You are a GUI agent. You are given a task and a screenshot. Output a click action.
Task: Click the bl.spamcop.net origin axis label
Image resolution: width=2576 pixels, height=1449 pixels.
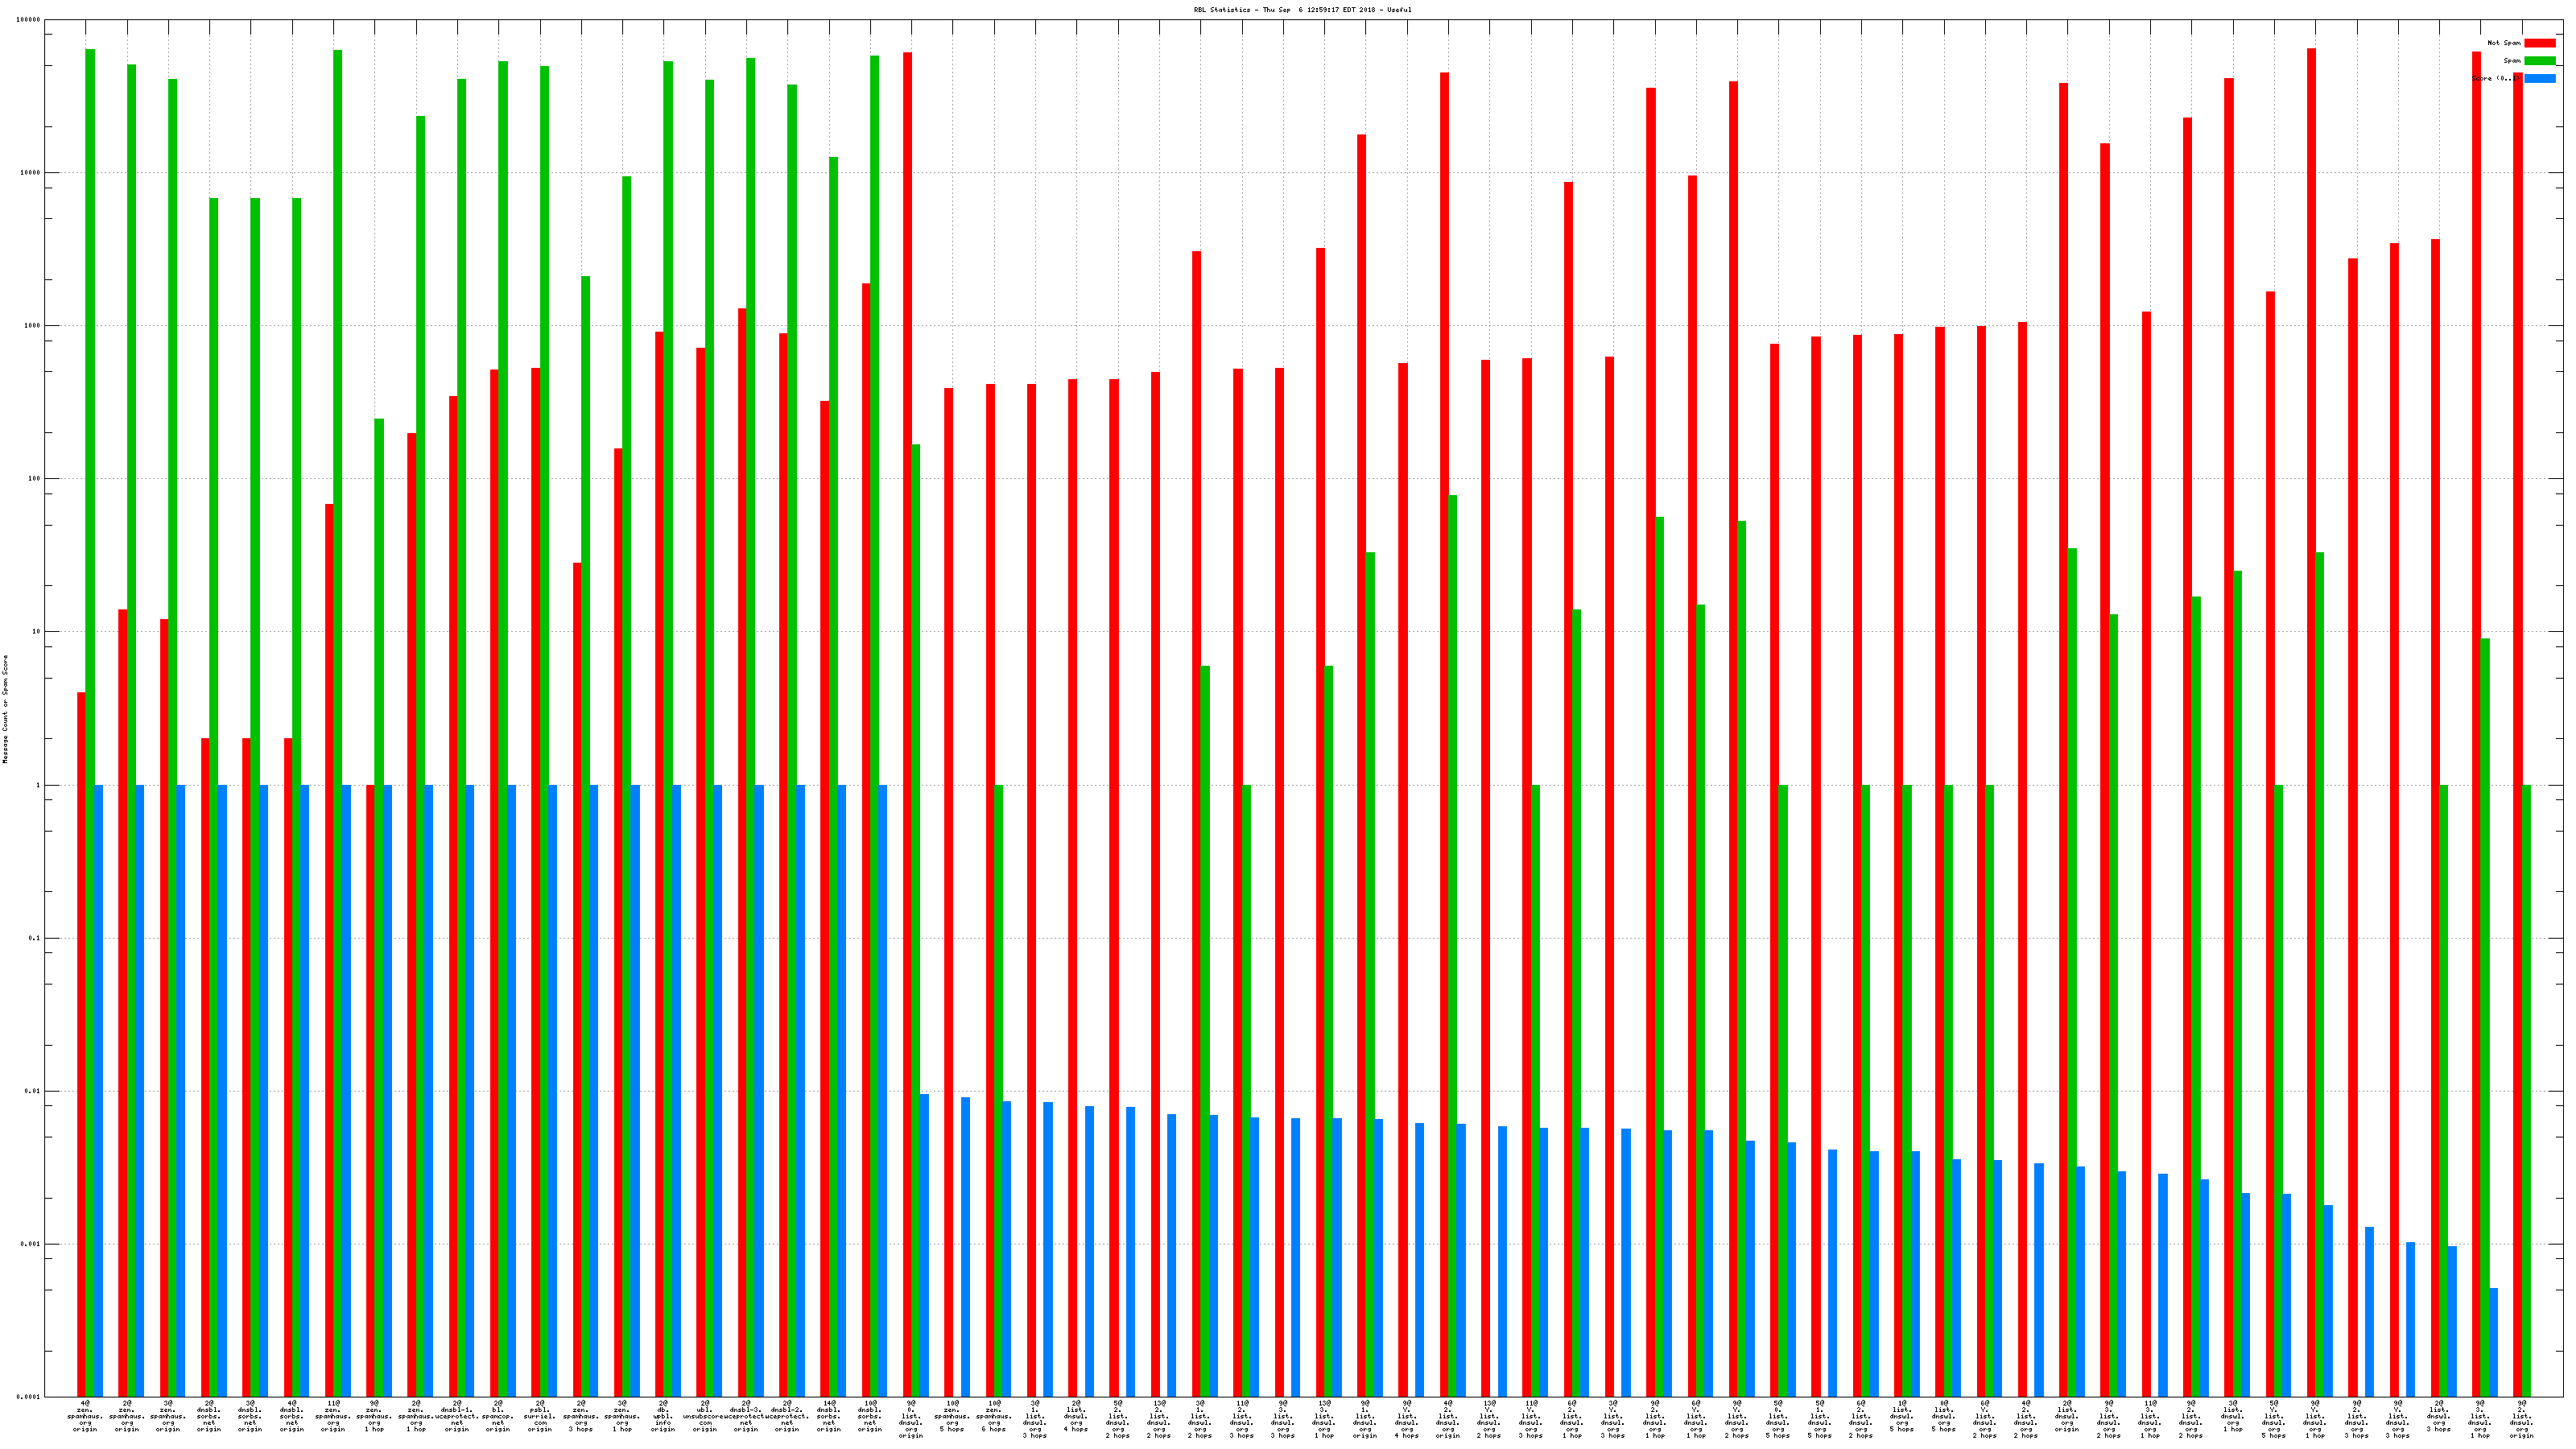(x=498, y=1416)
